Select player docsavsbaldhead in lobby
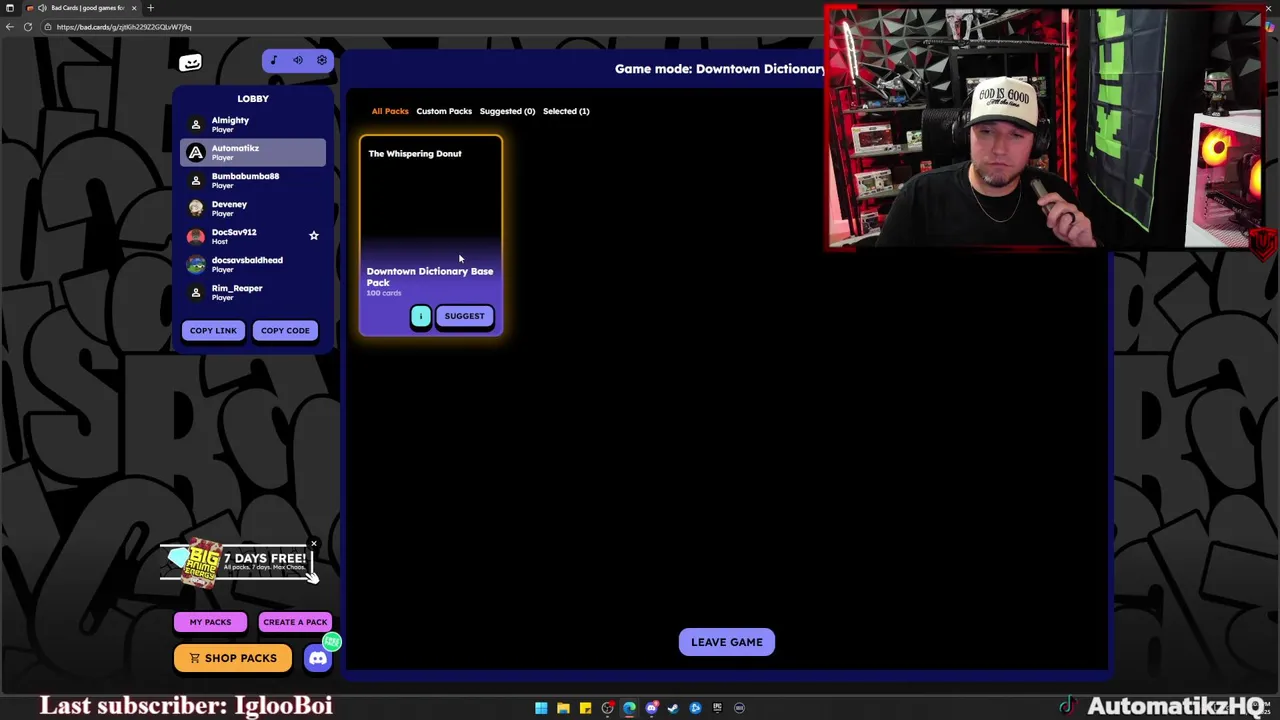This screenshot has width=1280, height=720. (253, 265)
